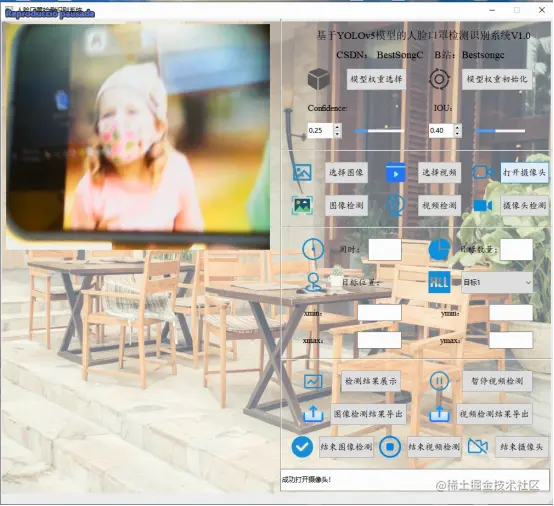
Task: Maximize the application window
Action: pos(517,10)
